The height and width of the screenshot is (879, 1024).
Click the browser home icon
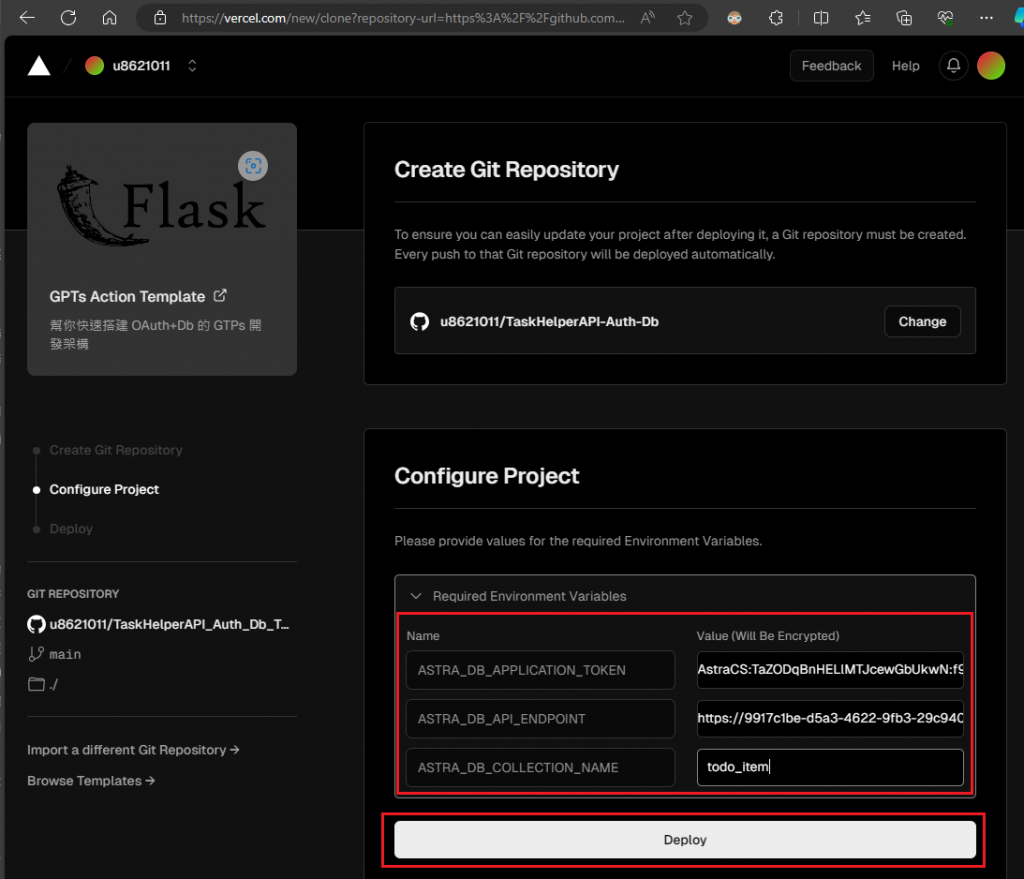coord(110,18)
